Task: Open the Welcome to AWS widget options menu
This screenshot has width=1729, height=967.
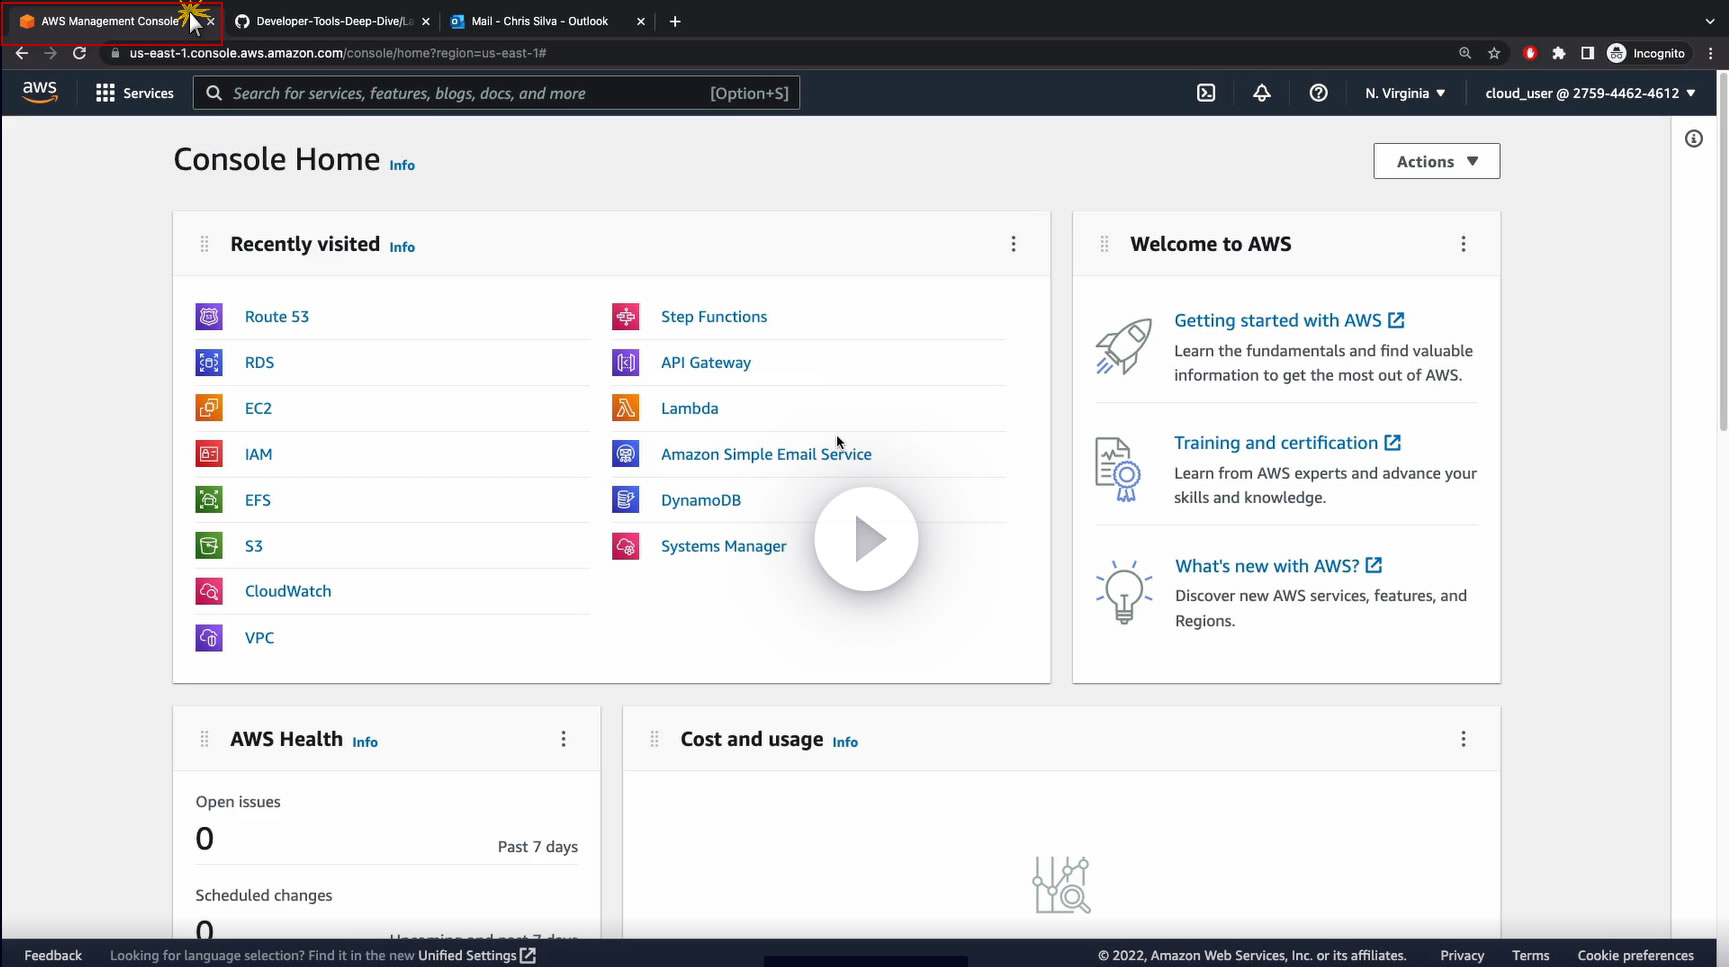Action: click(x=1463, y=244)
